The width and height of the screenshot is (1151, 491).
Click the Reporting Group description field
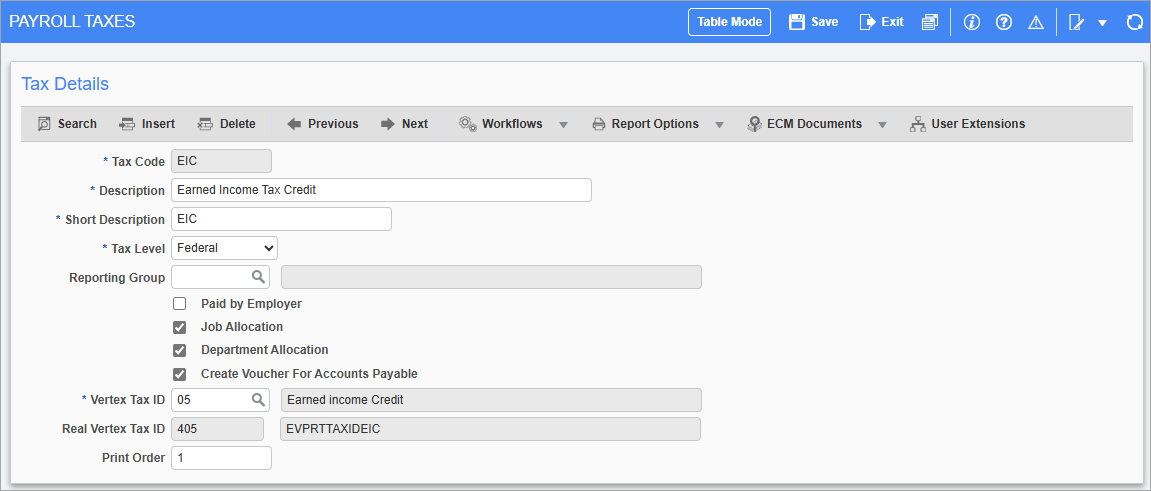coord(491,277)
